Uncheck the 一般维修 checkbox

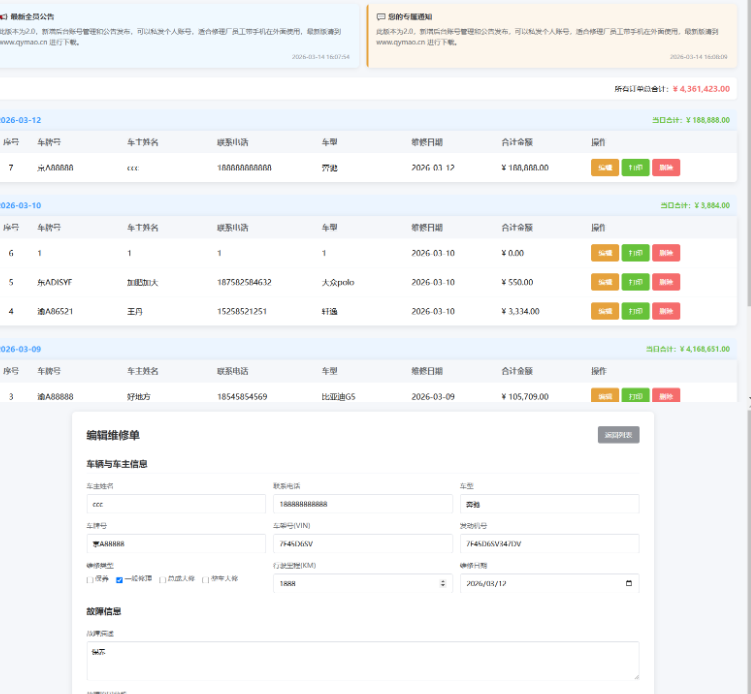click(x=120, y=580)
